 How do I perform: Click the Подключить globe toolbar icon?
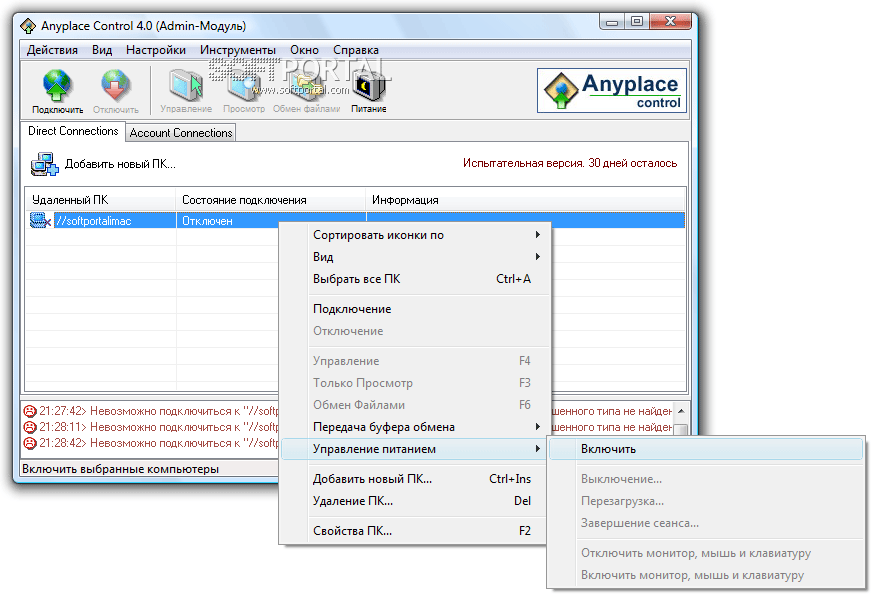point(57,86)
